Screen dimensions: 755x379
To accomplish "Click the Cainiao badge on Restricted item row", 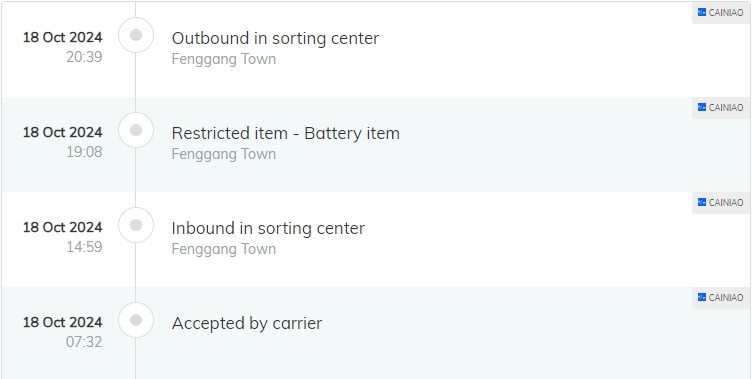I will [721, 107].
